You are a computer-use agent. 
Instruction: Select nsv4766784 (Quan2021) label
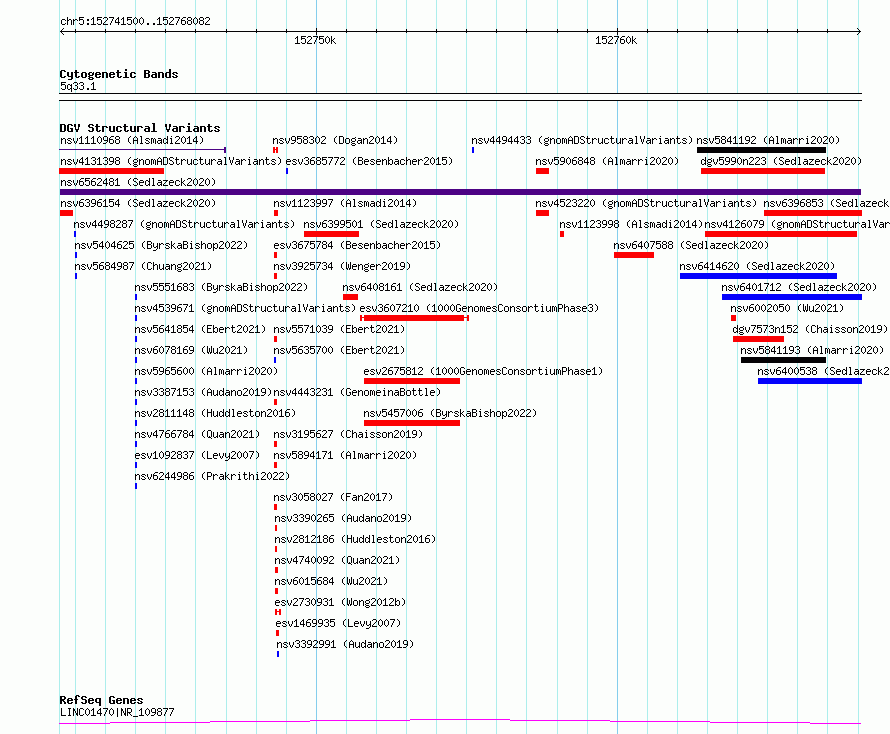point(197,434)
